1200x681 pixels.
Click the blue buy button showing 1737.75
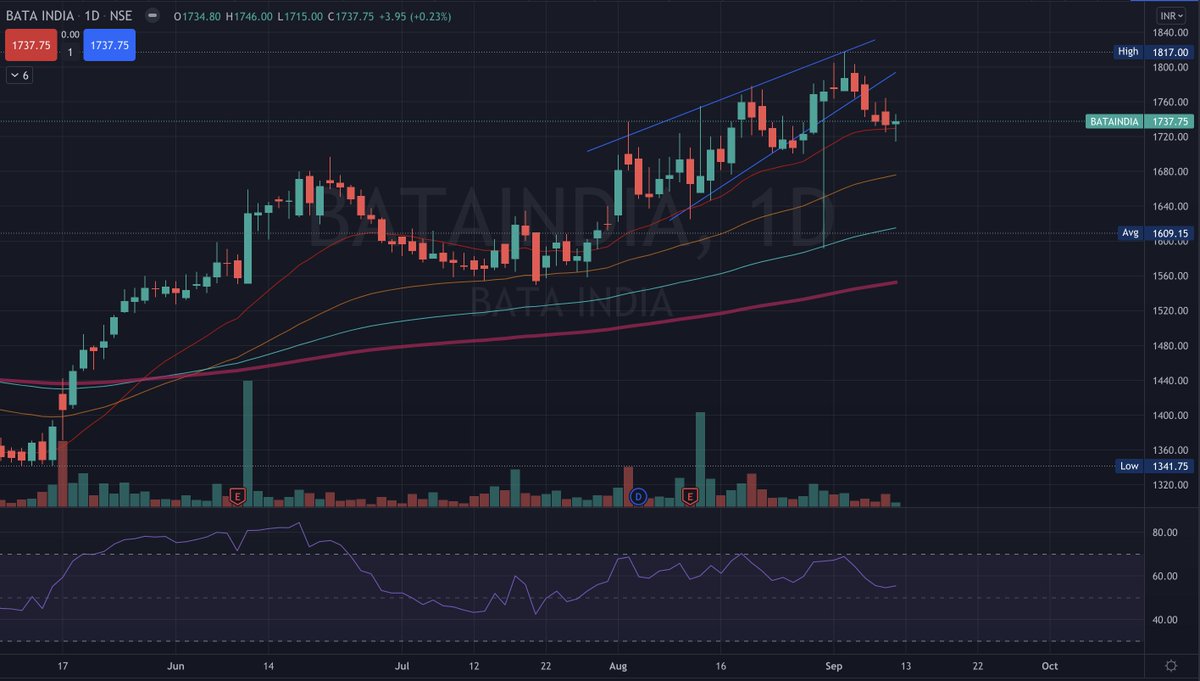point(109,45)
